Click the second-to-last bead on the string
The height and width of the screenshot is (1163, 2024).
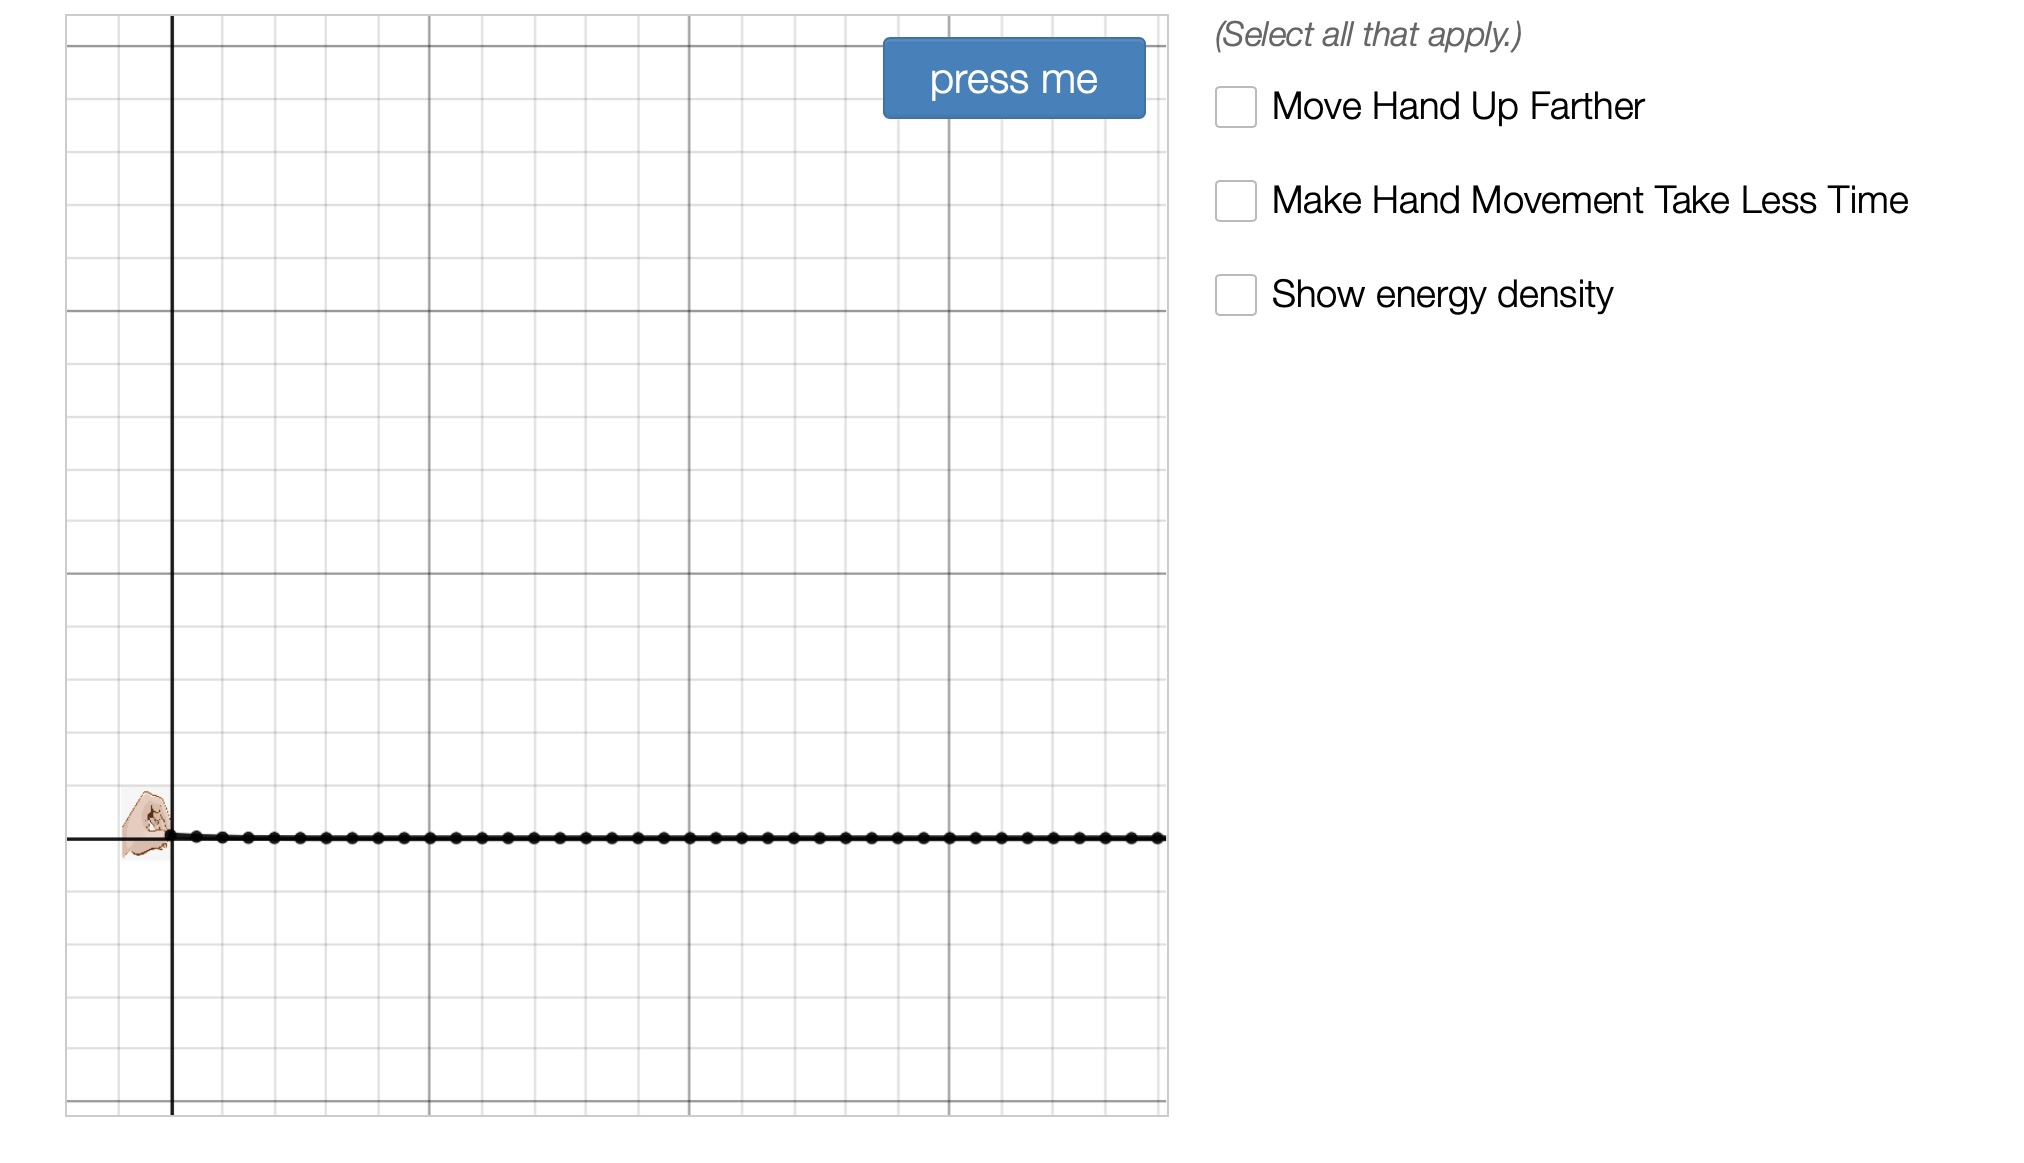tap(1132, 838)
